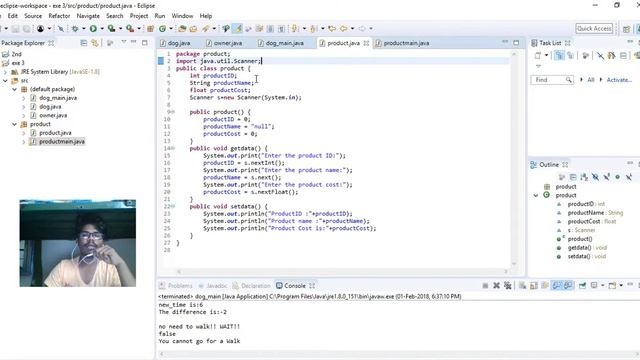Run the program with green Run button
The image size is (640, 360).
click(x=93, y=29)
